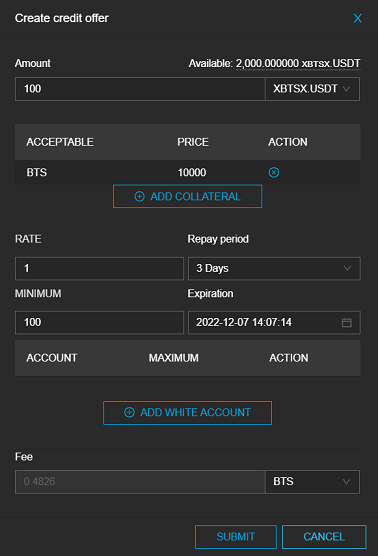Click the collateral price value 10000
This screenshot has width=378, height=556.
(192, 172)
